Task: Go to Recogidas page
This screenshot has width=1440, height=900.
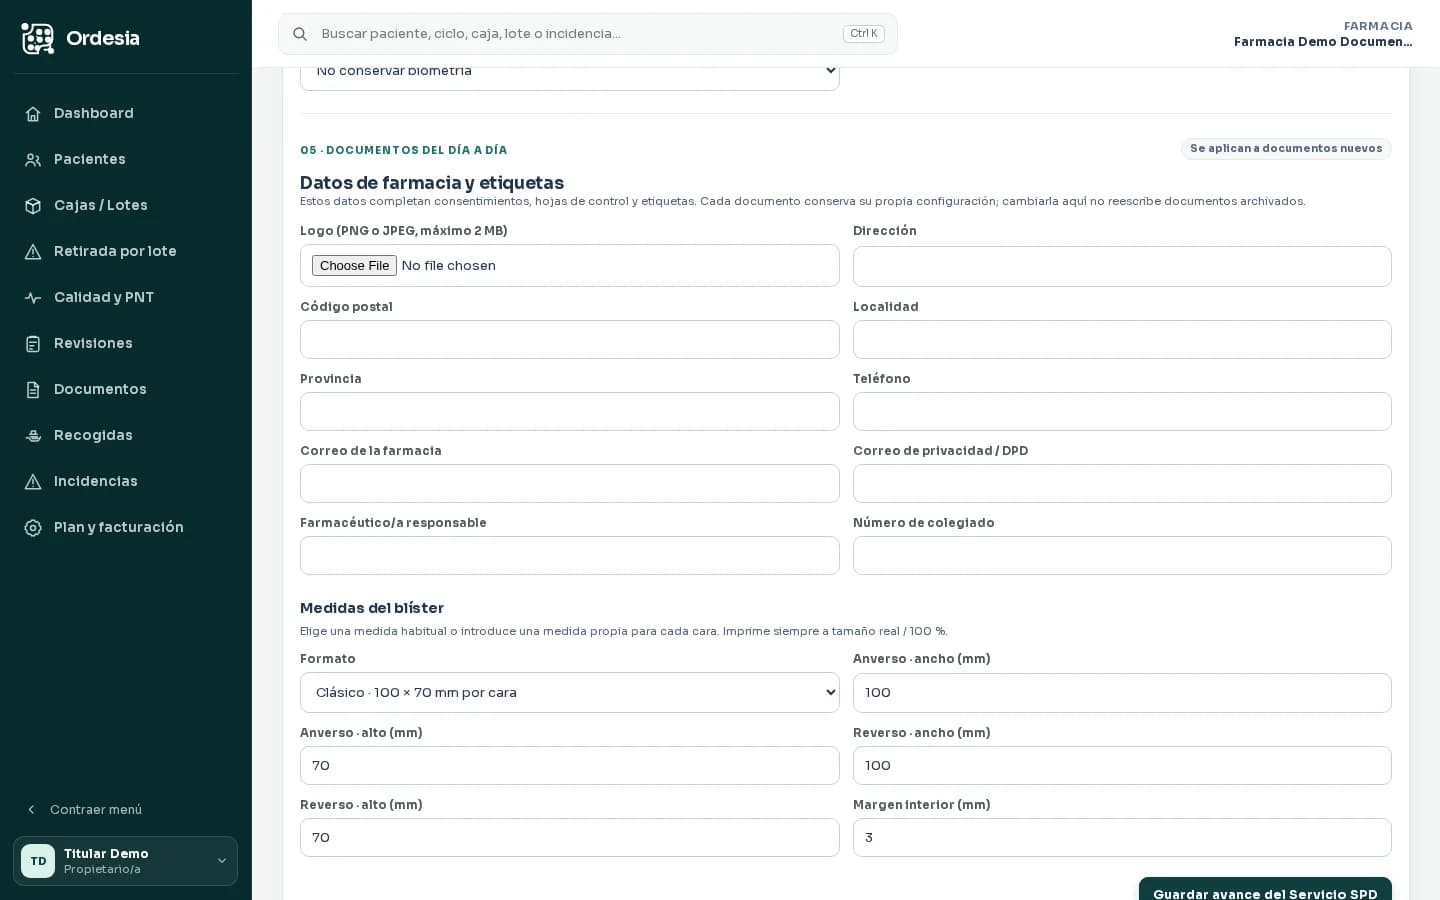Action: [x=126, y=436]
